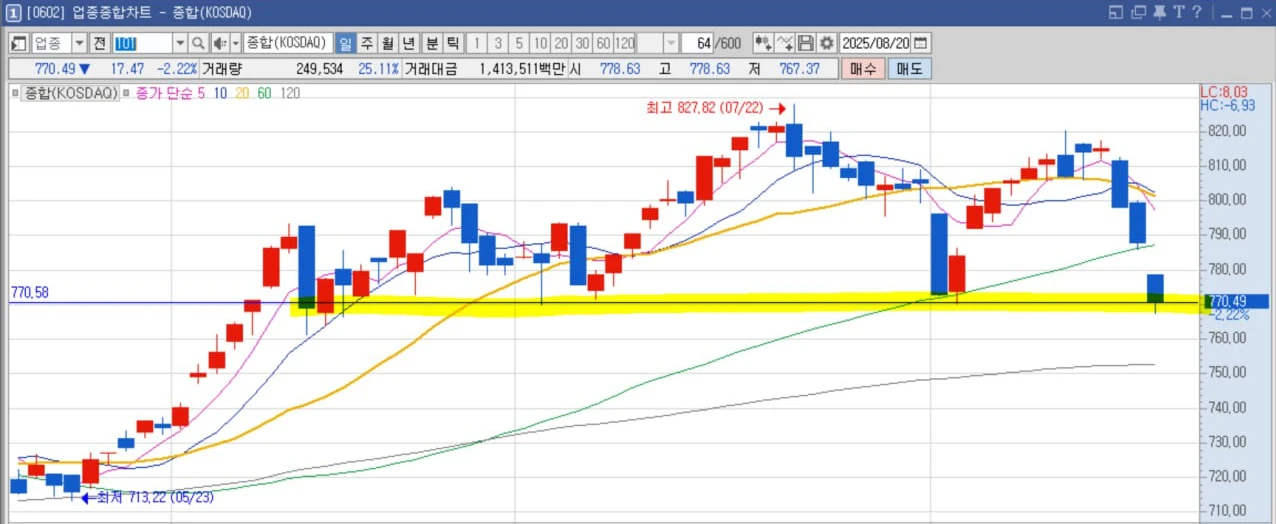The image size is (1276, 524).
Task: Switch chart to 분 (minute) period
Action: (431, 44)
